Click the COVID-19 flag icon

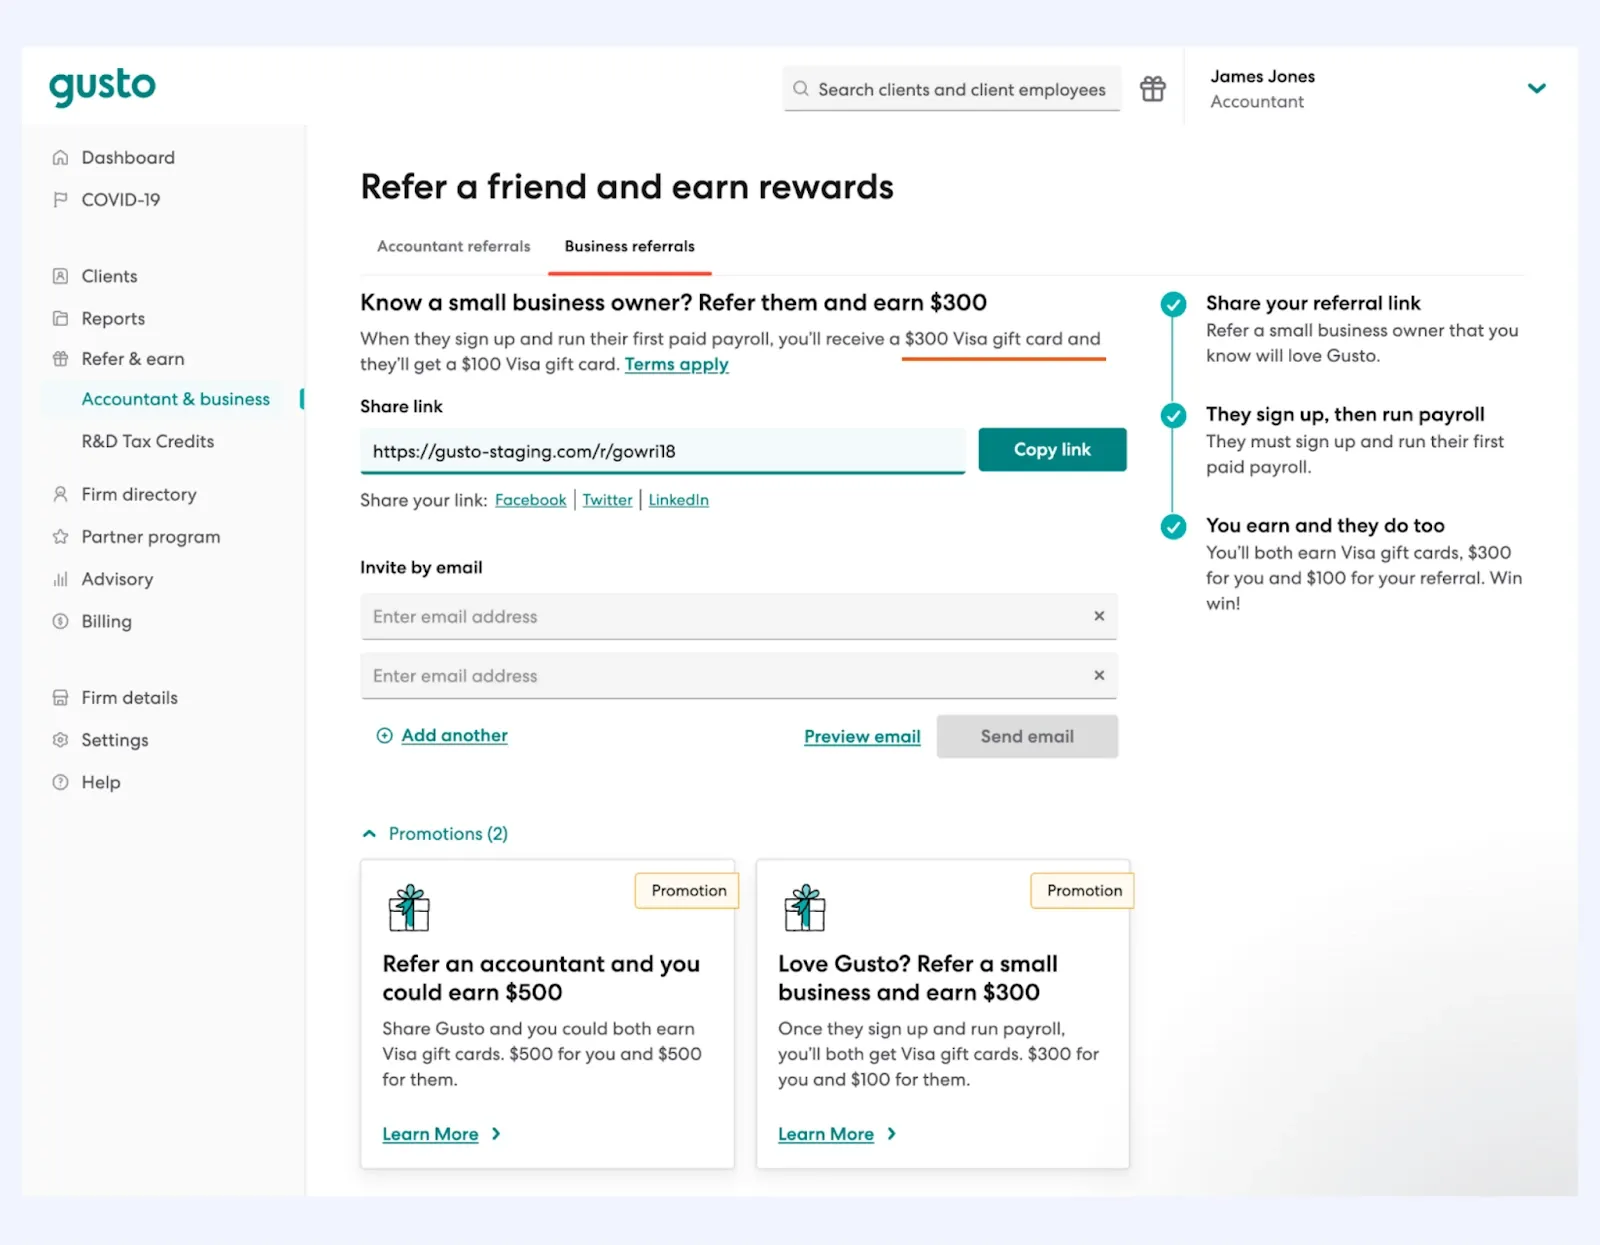pos(61,199)
